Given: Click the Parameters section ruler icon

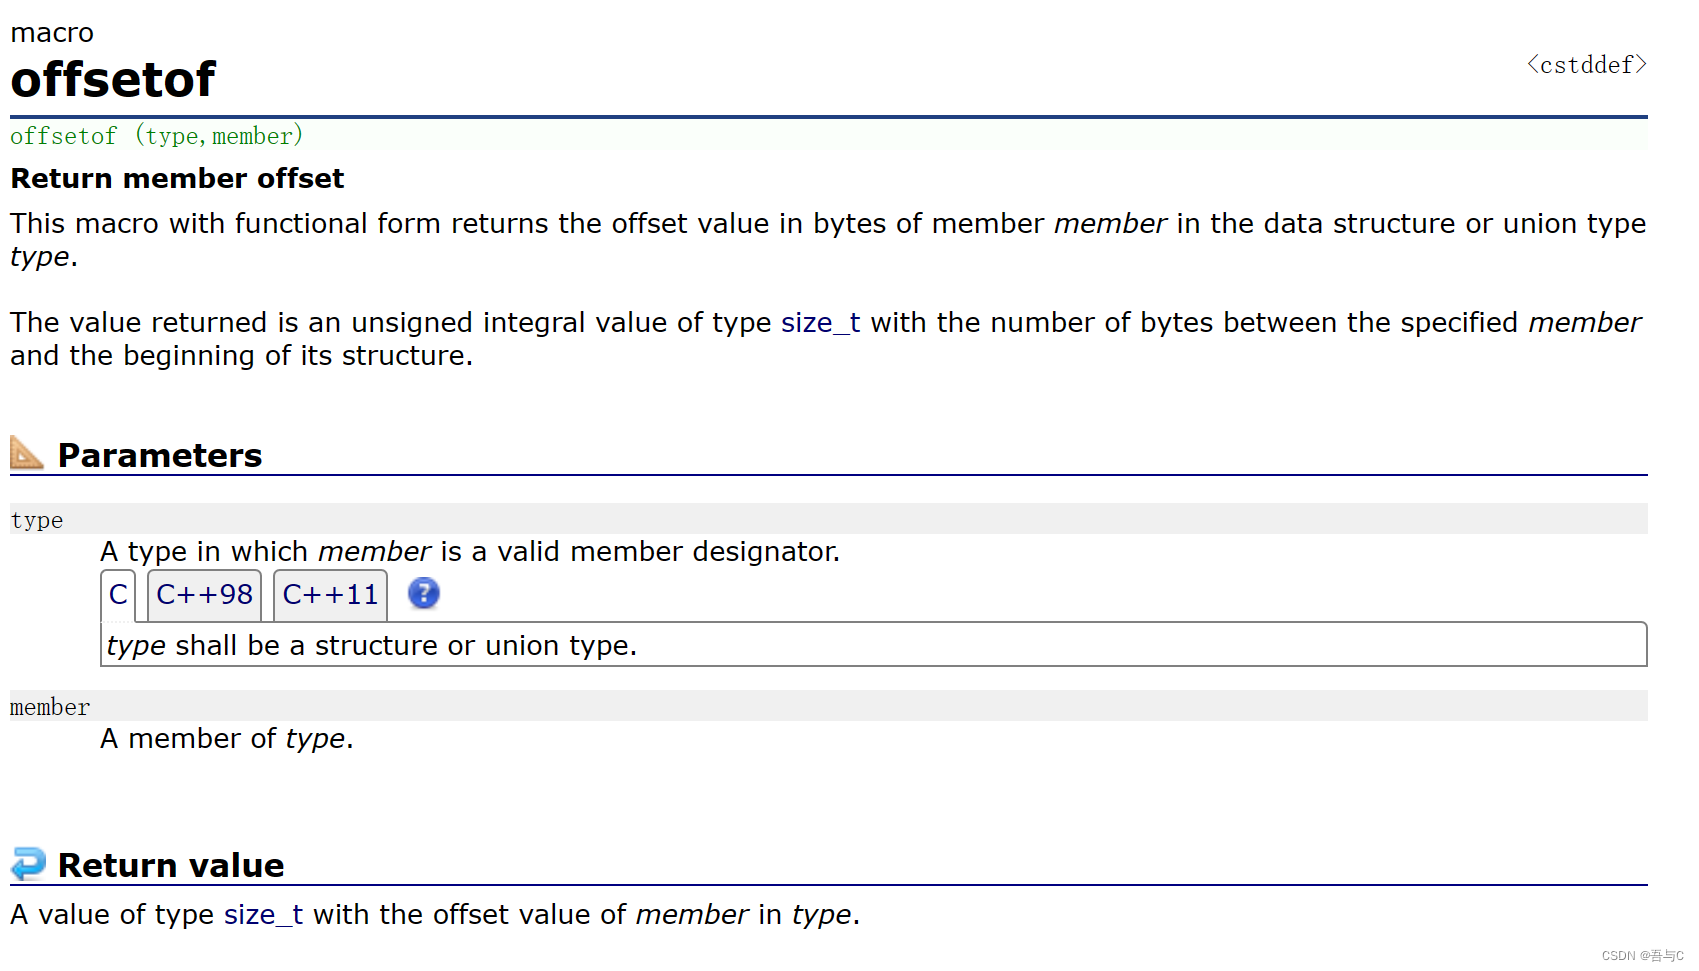Looking at the screenshot, I should tap(27, 453).
